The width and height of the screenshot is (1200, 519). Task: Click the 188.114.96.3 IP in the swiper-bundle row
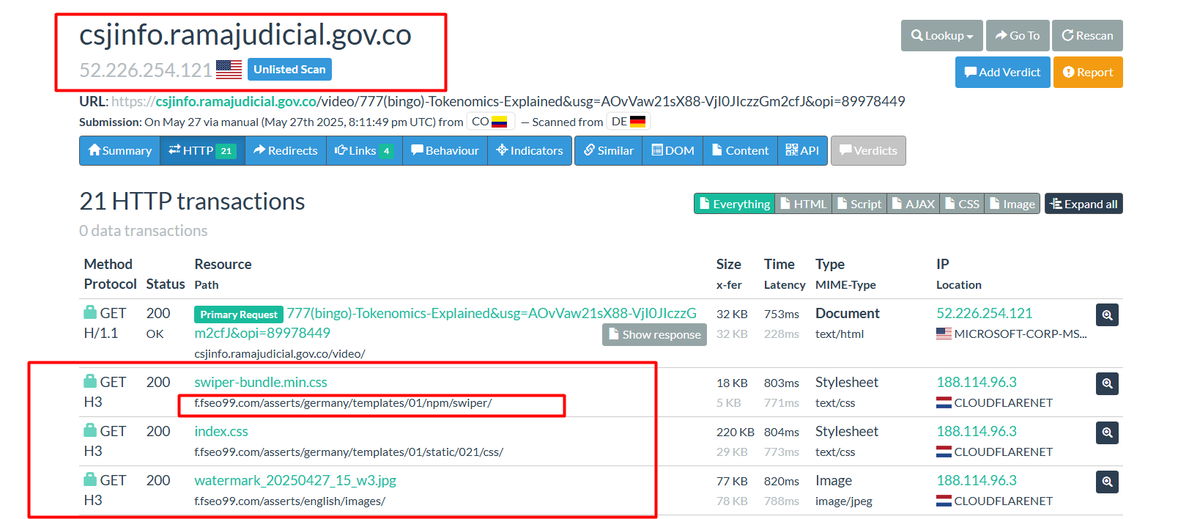976,382
